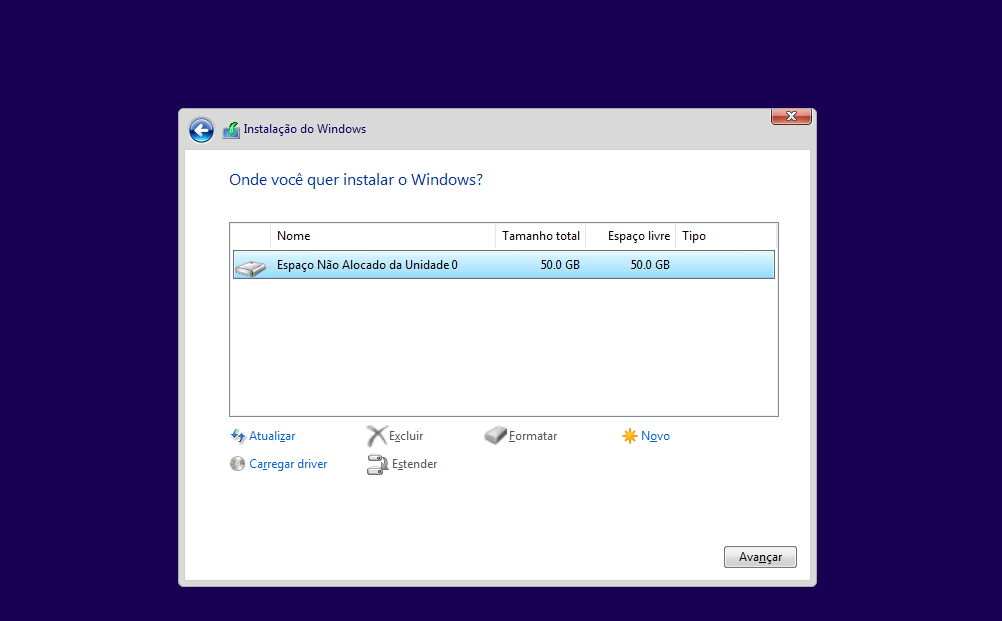1002x621 pixels.
Task: Click the Atualizar refresh arrows icon
Action: click(238, 436)
